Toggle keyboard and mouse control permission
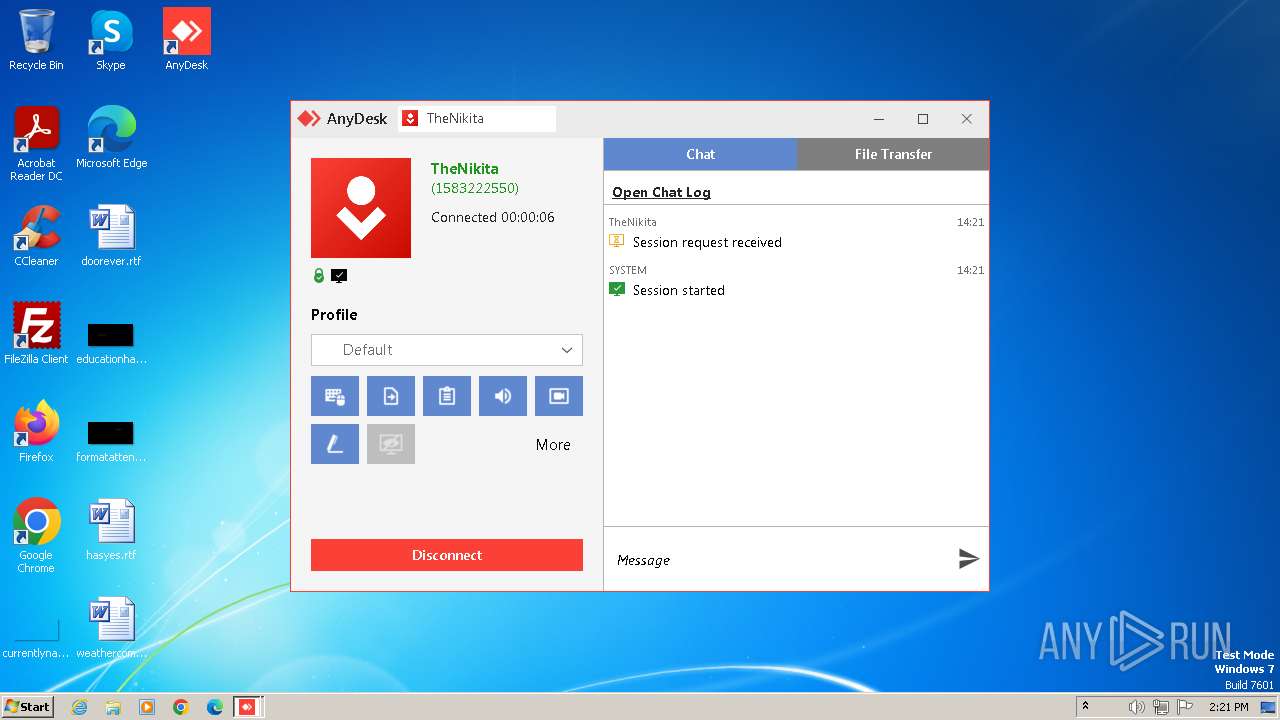This screenshot has height=720, width=1280. [335, 396]
